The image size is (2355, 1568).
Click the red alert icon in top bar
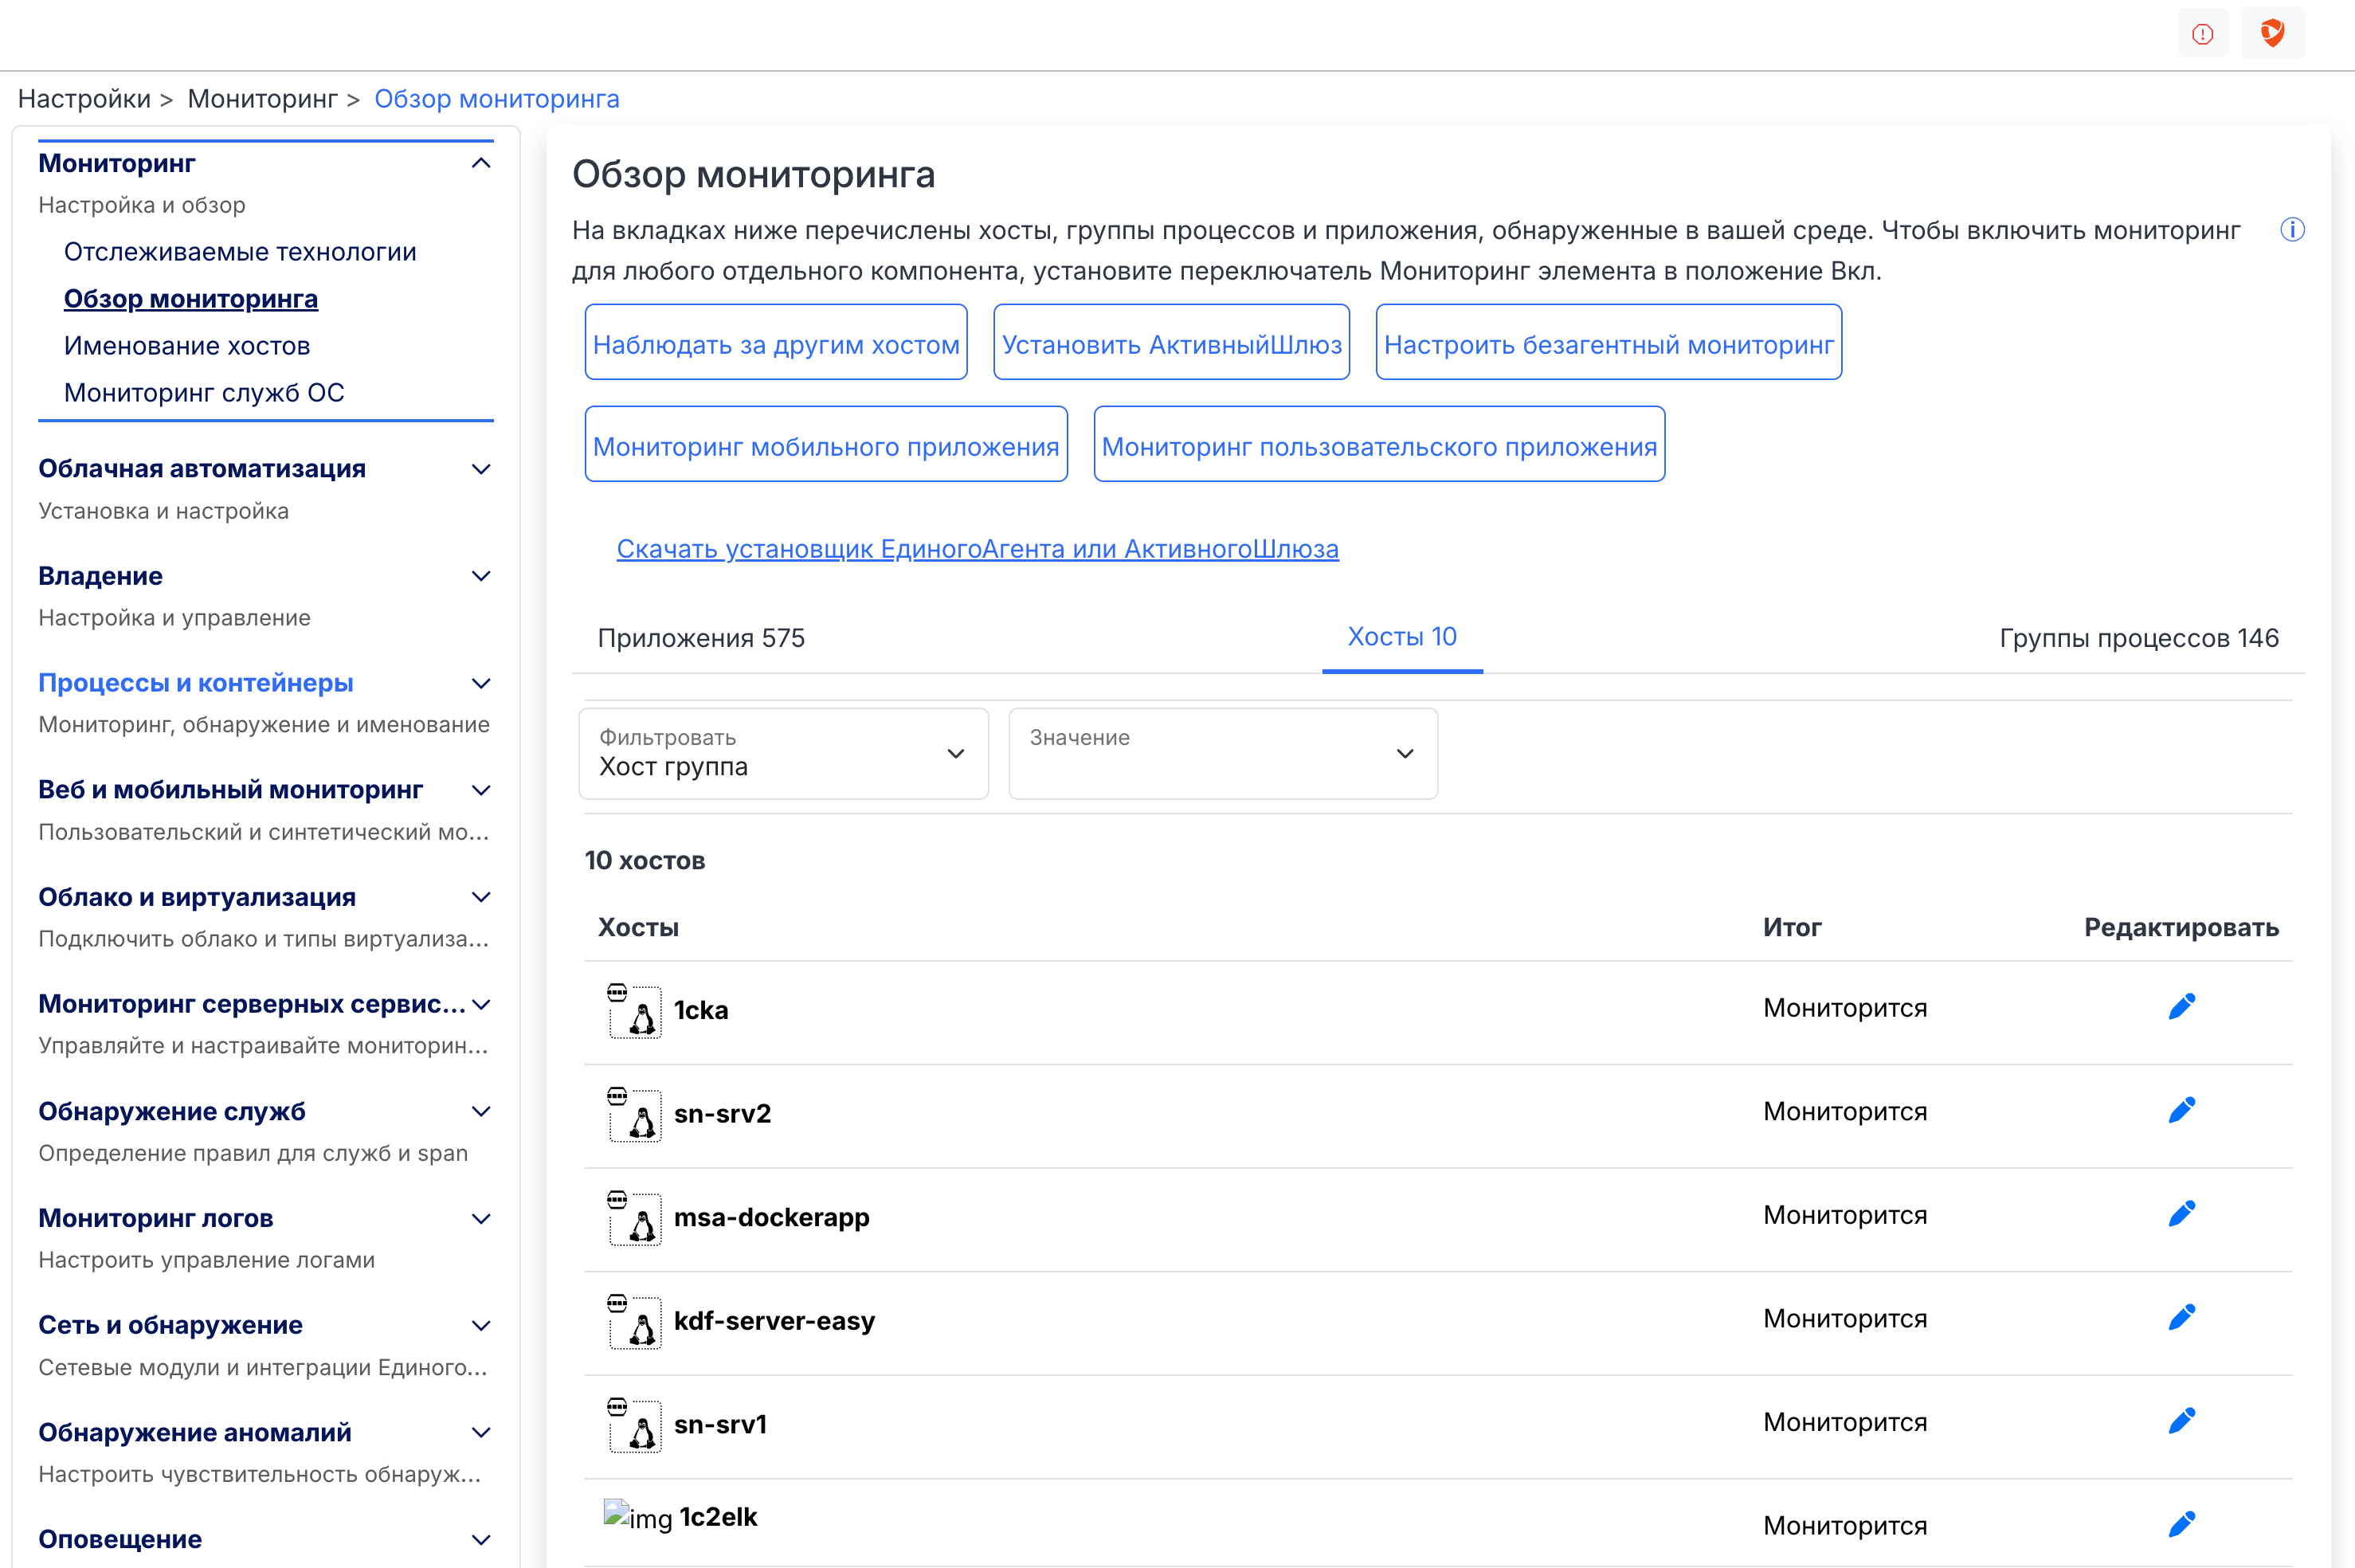[2202, 34]
